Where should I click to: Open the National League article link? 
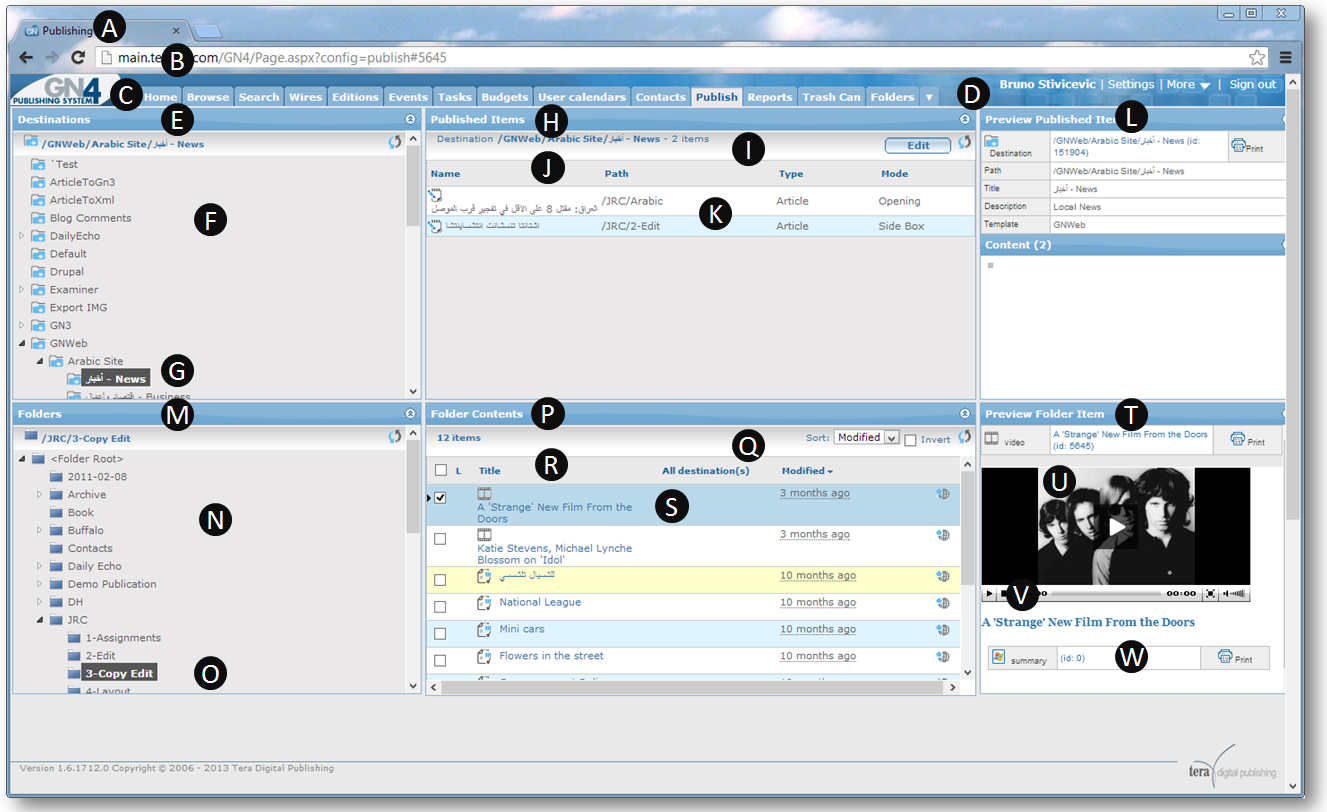point(540,602)
